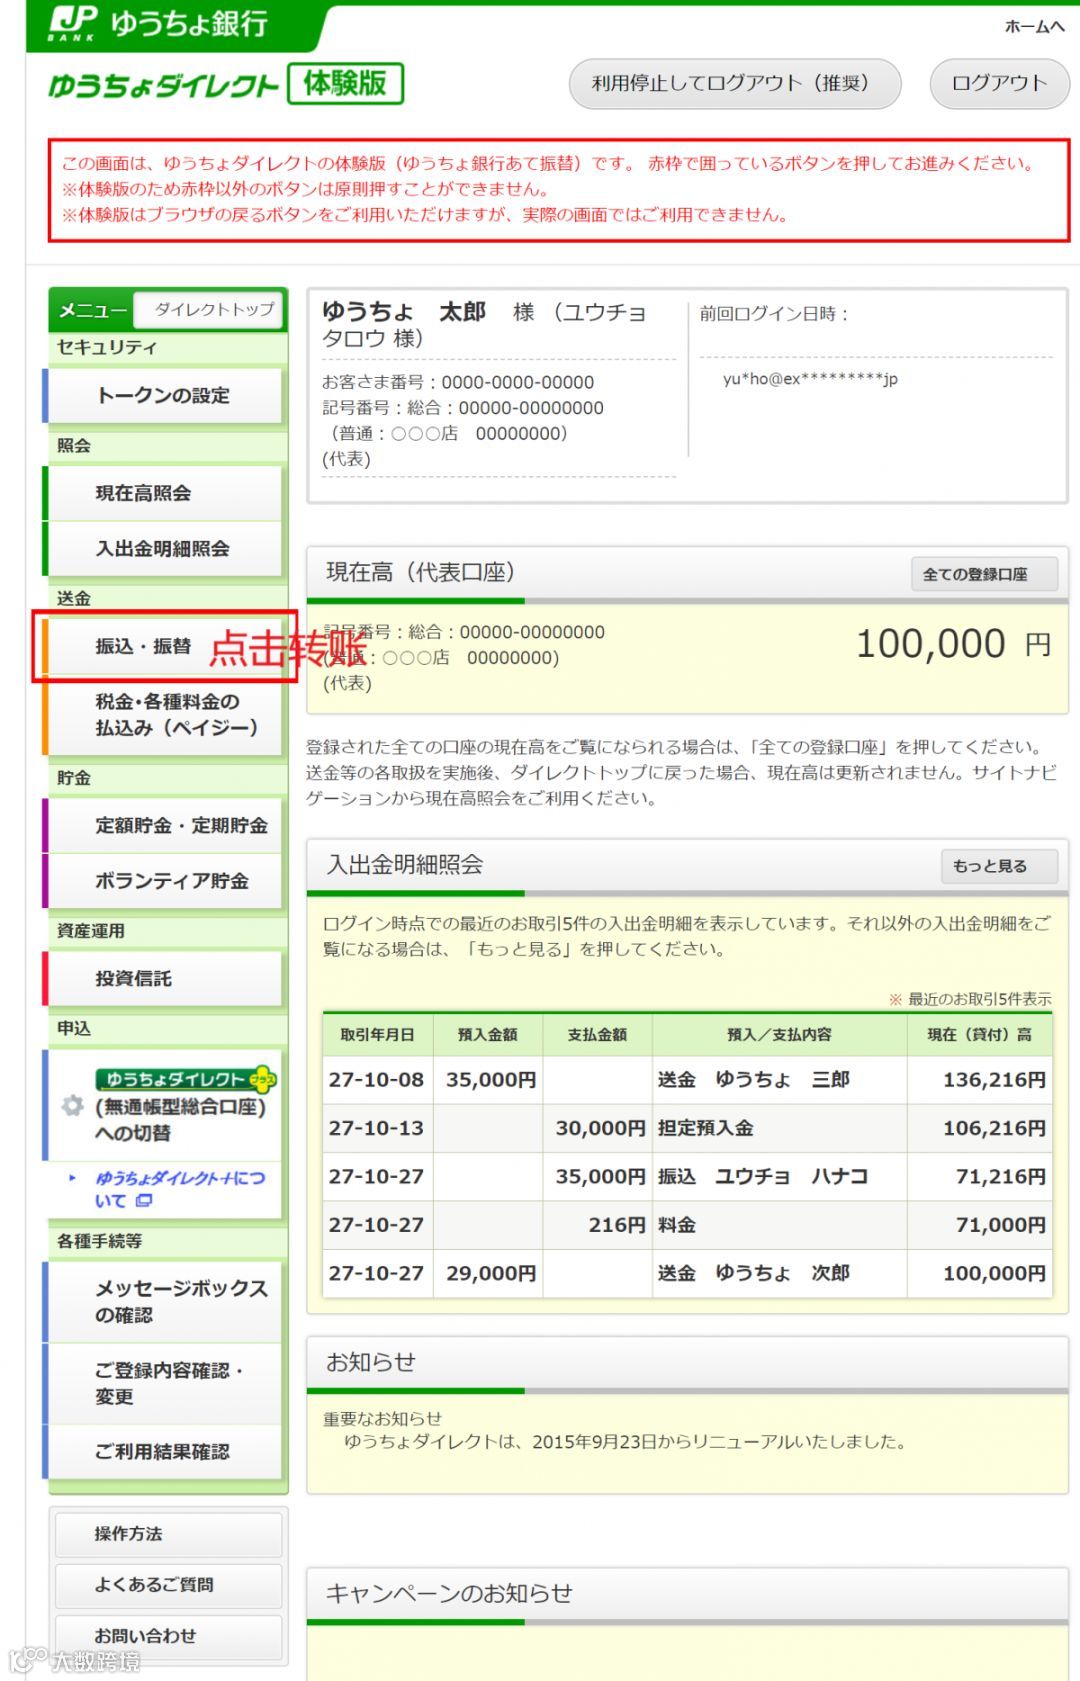Viewport: 1080px width, 1681px height.
Task: Click the お問い合わせ button
Action: (168, 1636)
